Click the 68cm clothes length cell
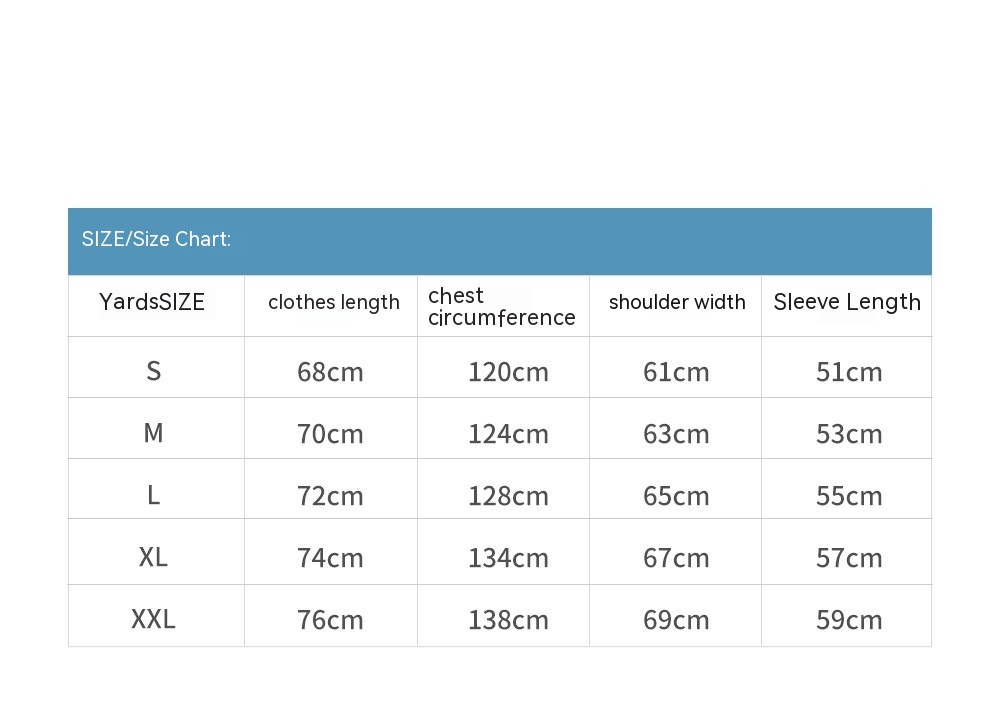 tap(330, 372)
